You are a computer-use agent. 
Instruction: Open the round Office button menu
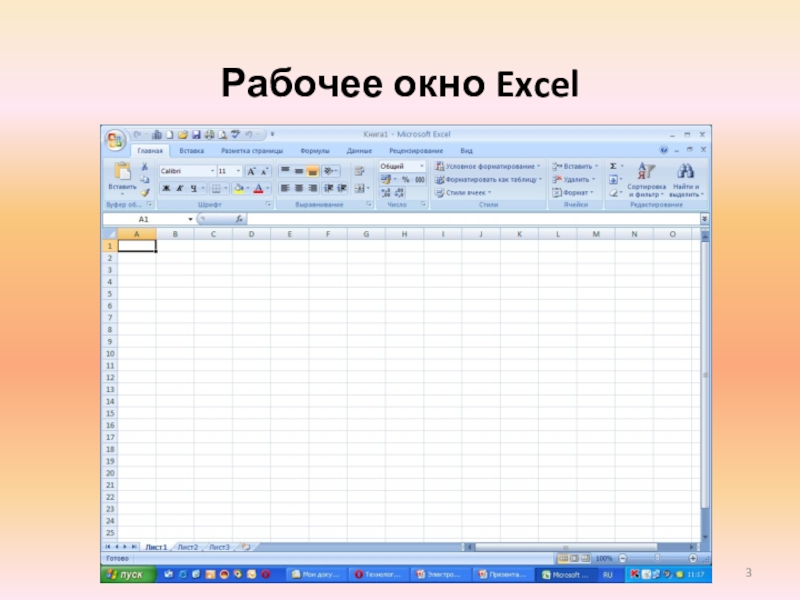115,139
